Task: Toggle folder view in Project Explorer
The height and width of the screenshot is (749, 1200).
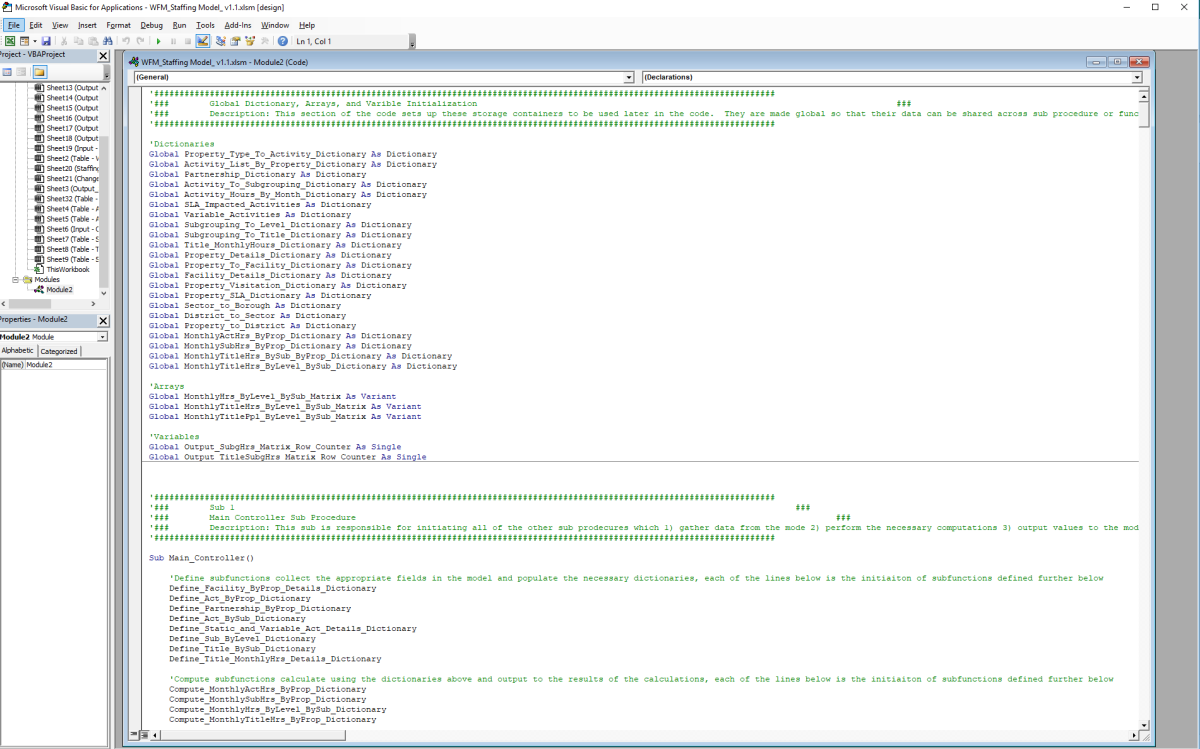Action: (x=38, y=71)
